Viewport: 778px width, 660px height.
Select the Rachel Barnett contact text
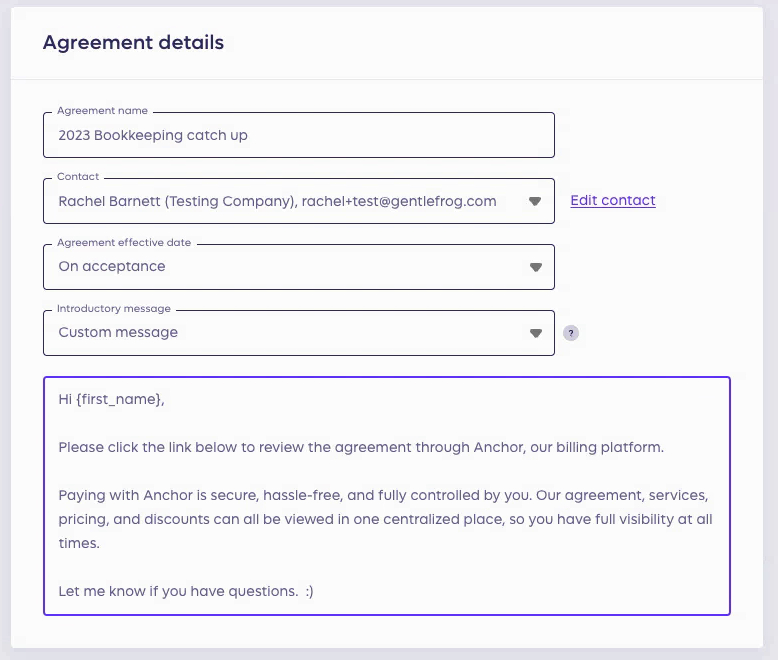point(277,201)
